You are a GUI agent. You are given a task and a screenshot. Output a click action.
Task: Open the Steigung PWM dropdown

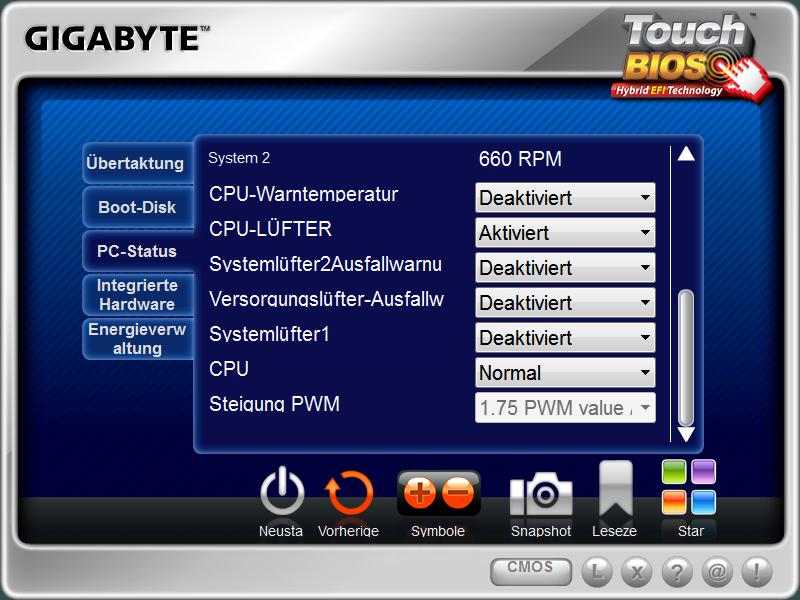pyautogui.click(x=565, y=407)
